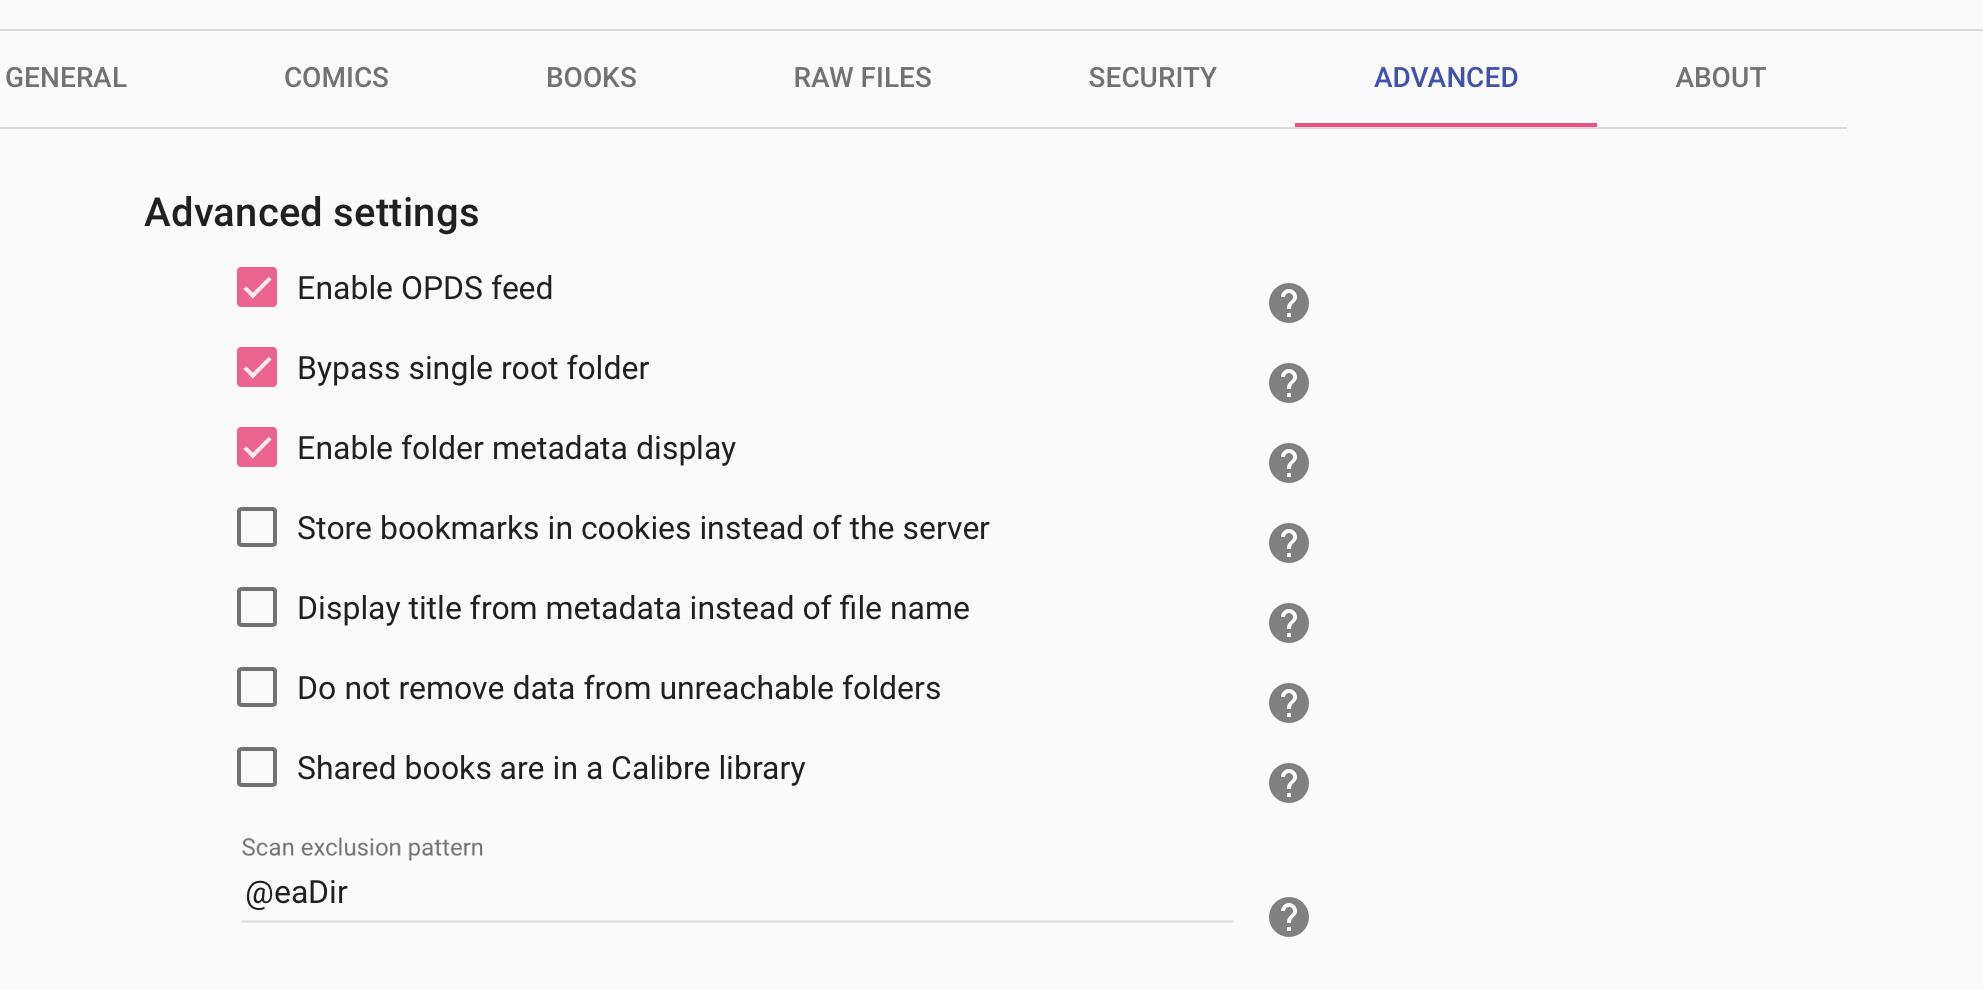
Task: Open help for Bypass single root folder
Action: 1288,383
